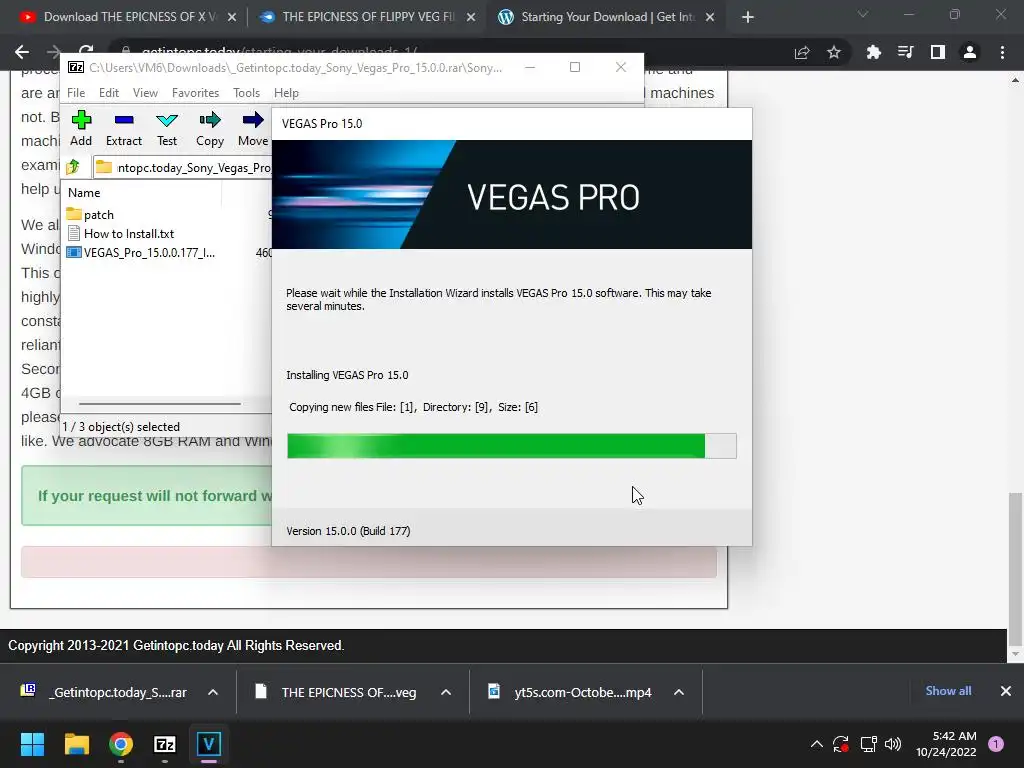Viewport: 1024px width, 768px height.
Task: Open the Chrome extensions puzzle icon
Action: [x=873, y=52]
